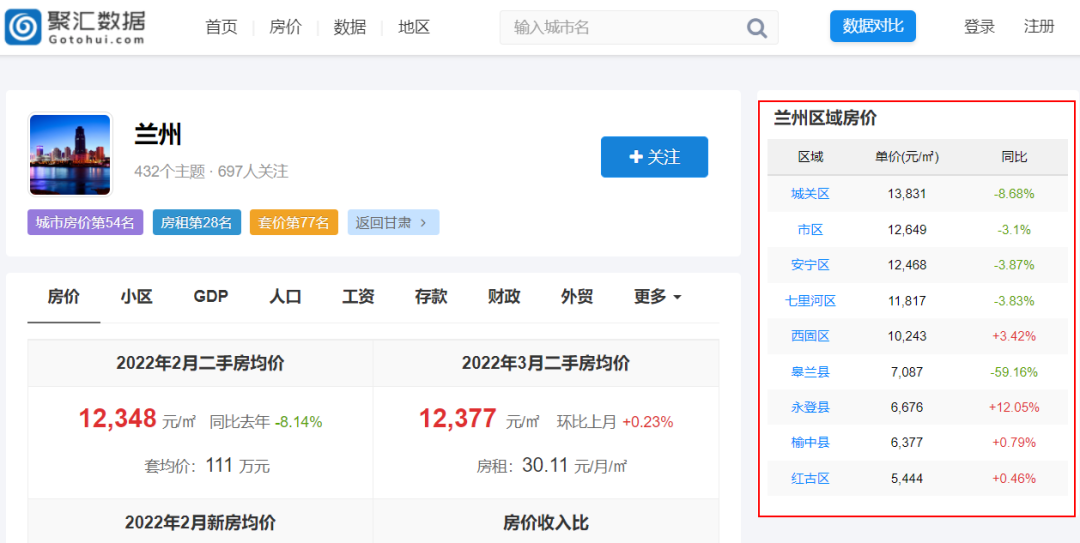Open the 房价 top navigation item
Viewport: 1080px width, 543px height.
285,28
